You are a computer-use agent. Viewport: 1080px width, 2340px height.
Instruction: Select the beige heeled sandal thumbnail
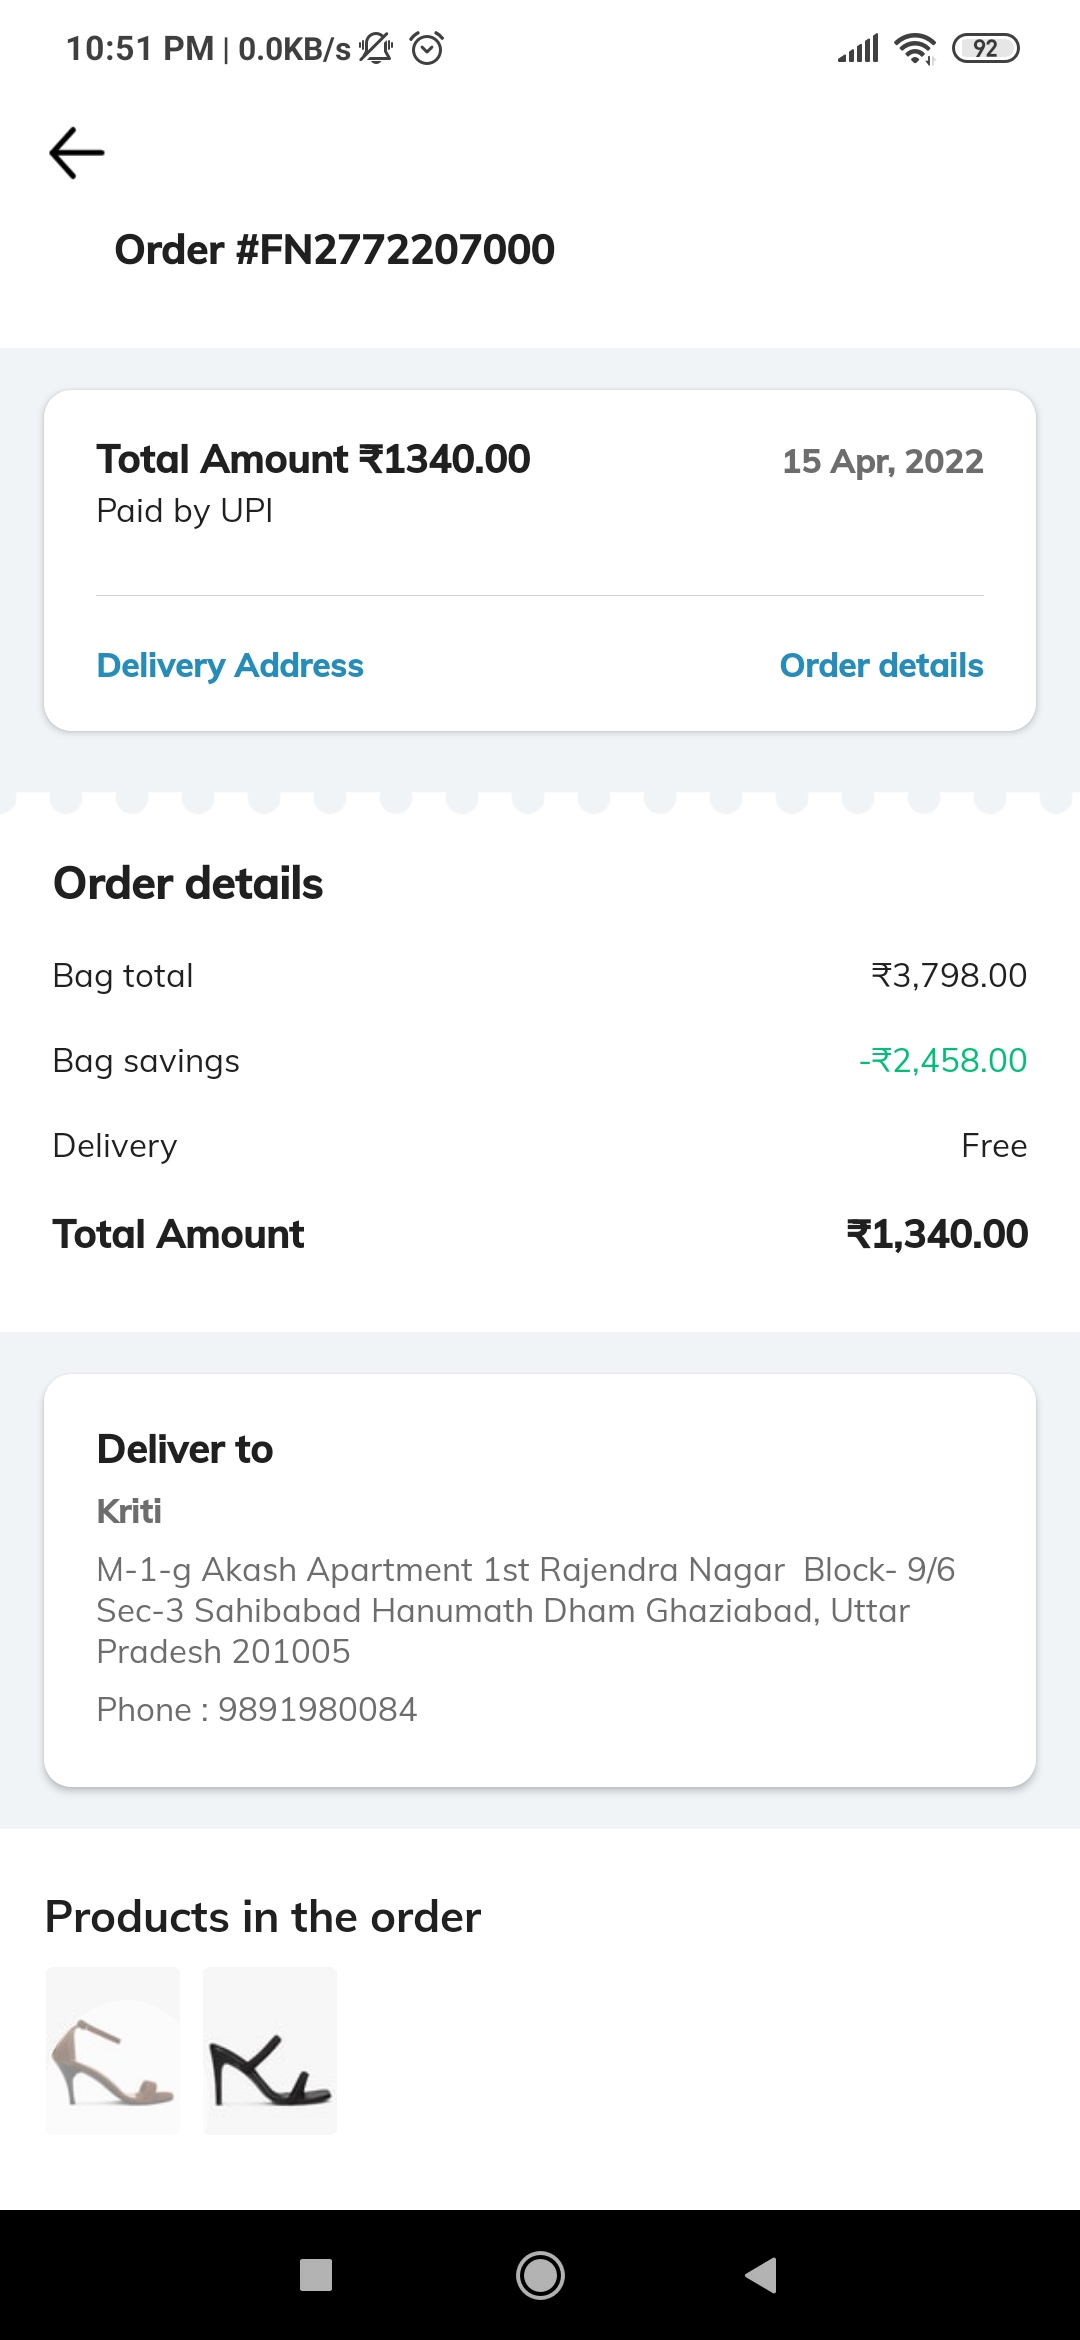click(x=113, y=2050)
